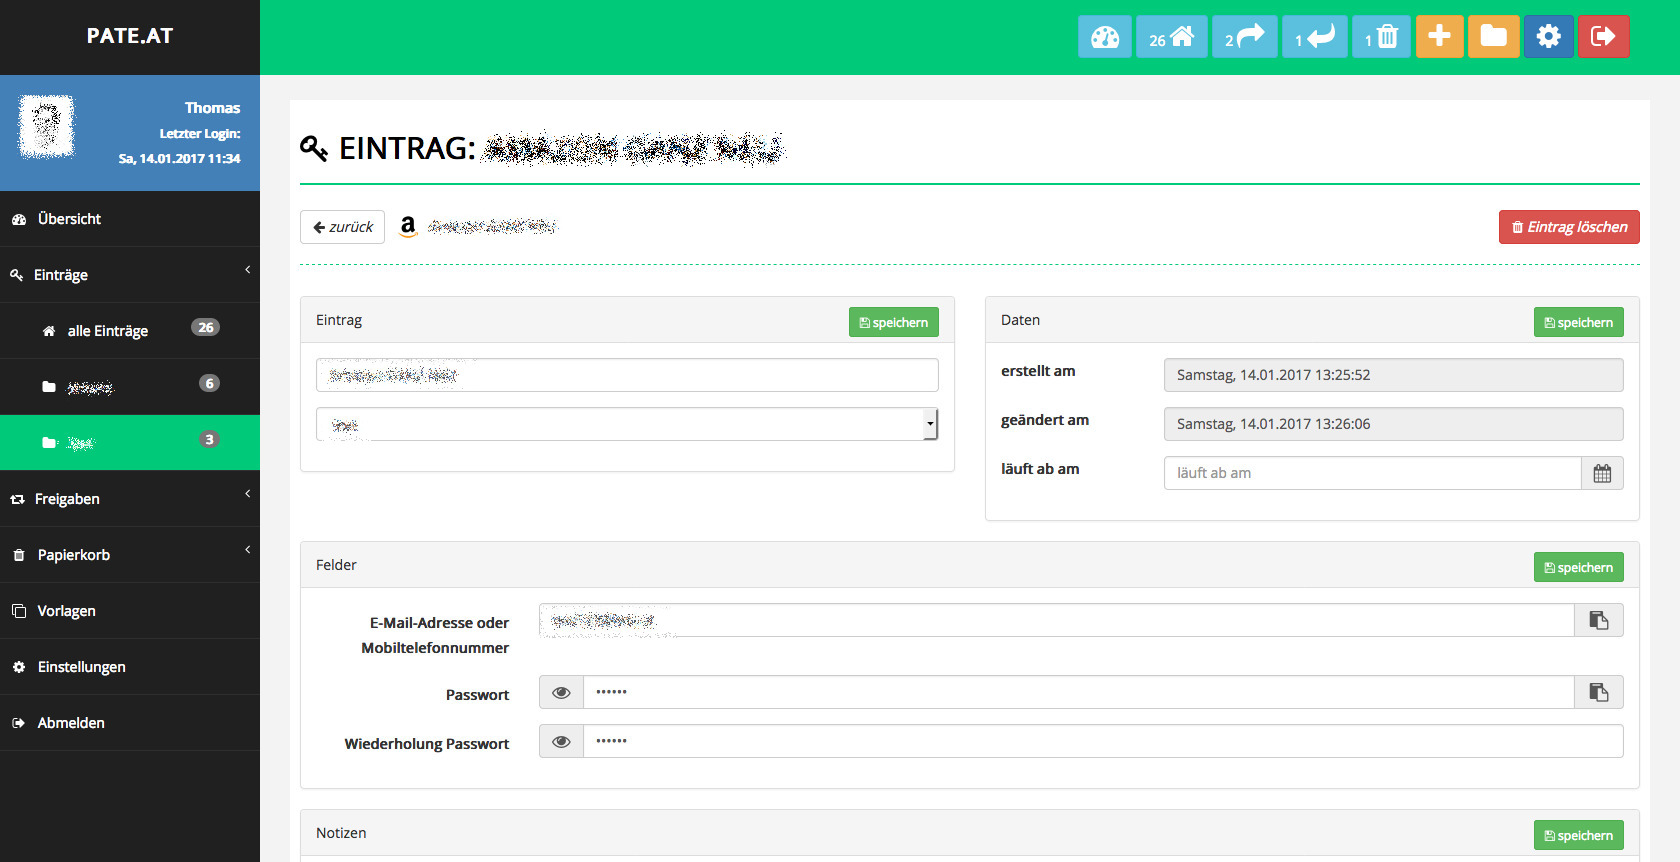The image size is (1680, 862).
Task: Open calendar picker for läuft ab am
Action: tap(1602, 474)
